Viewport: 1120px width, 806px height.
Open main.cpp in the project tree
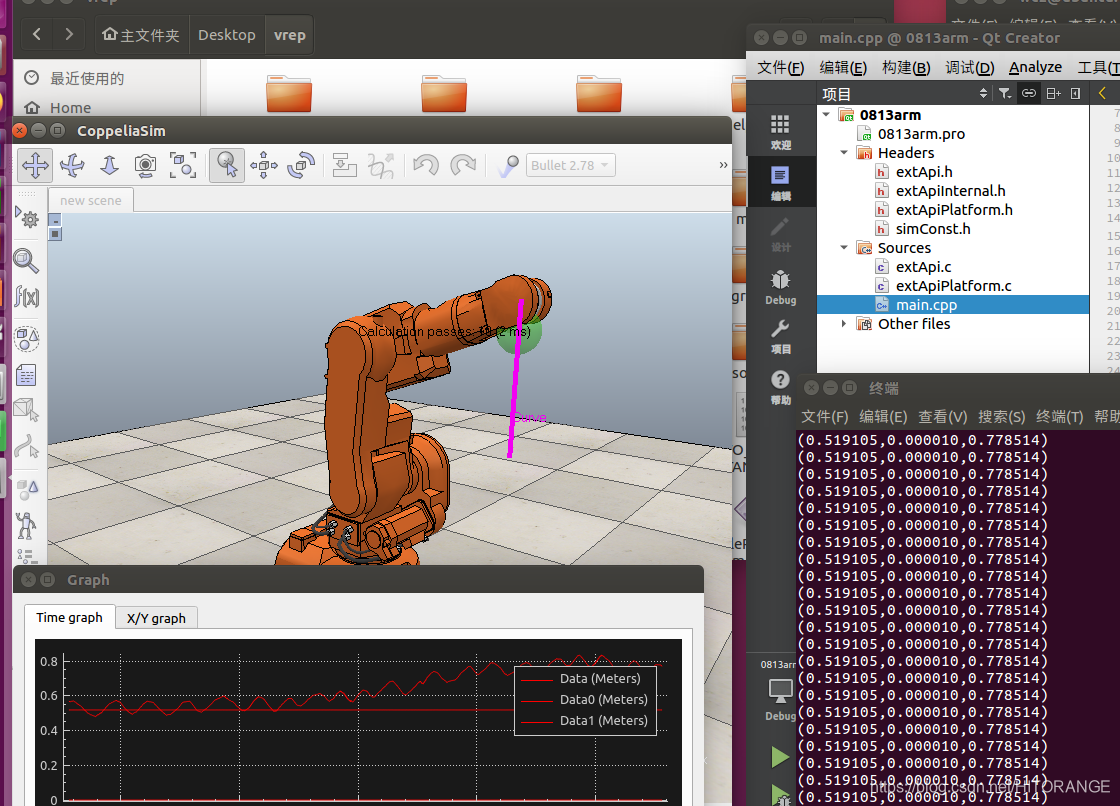tap(925, 305)
